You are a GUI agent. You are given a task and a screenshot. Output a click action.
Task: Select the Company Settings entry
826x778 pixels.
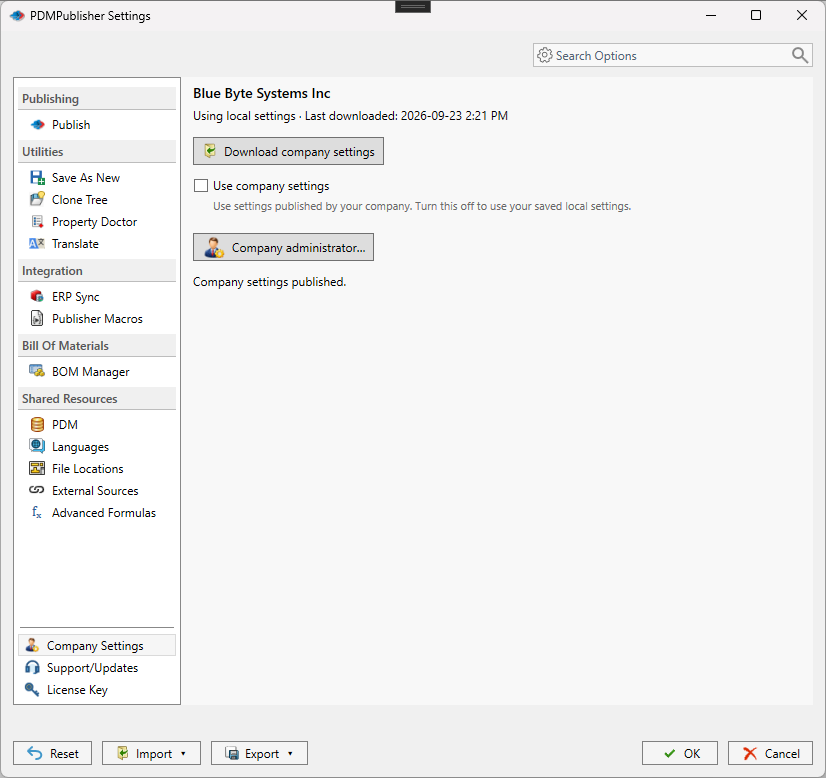tap(97, 645)
